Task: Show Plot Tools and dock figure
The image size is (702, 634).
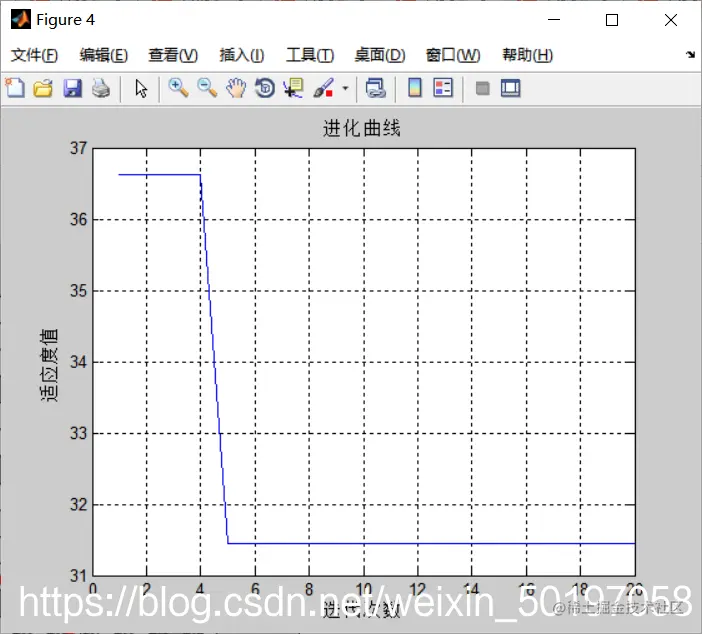Action: (510, 88)
